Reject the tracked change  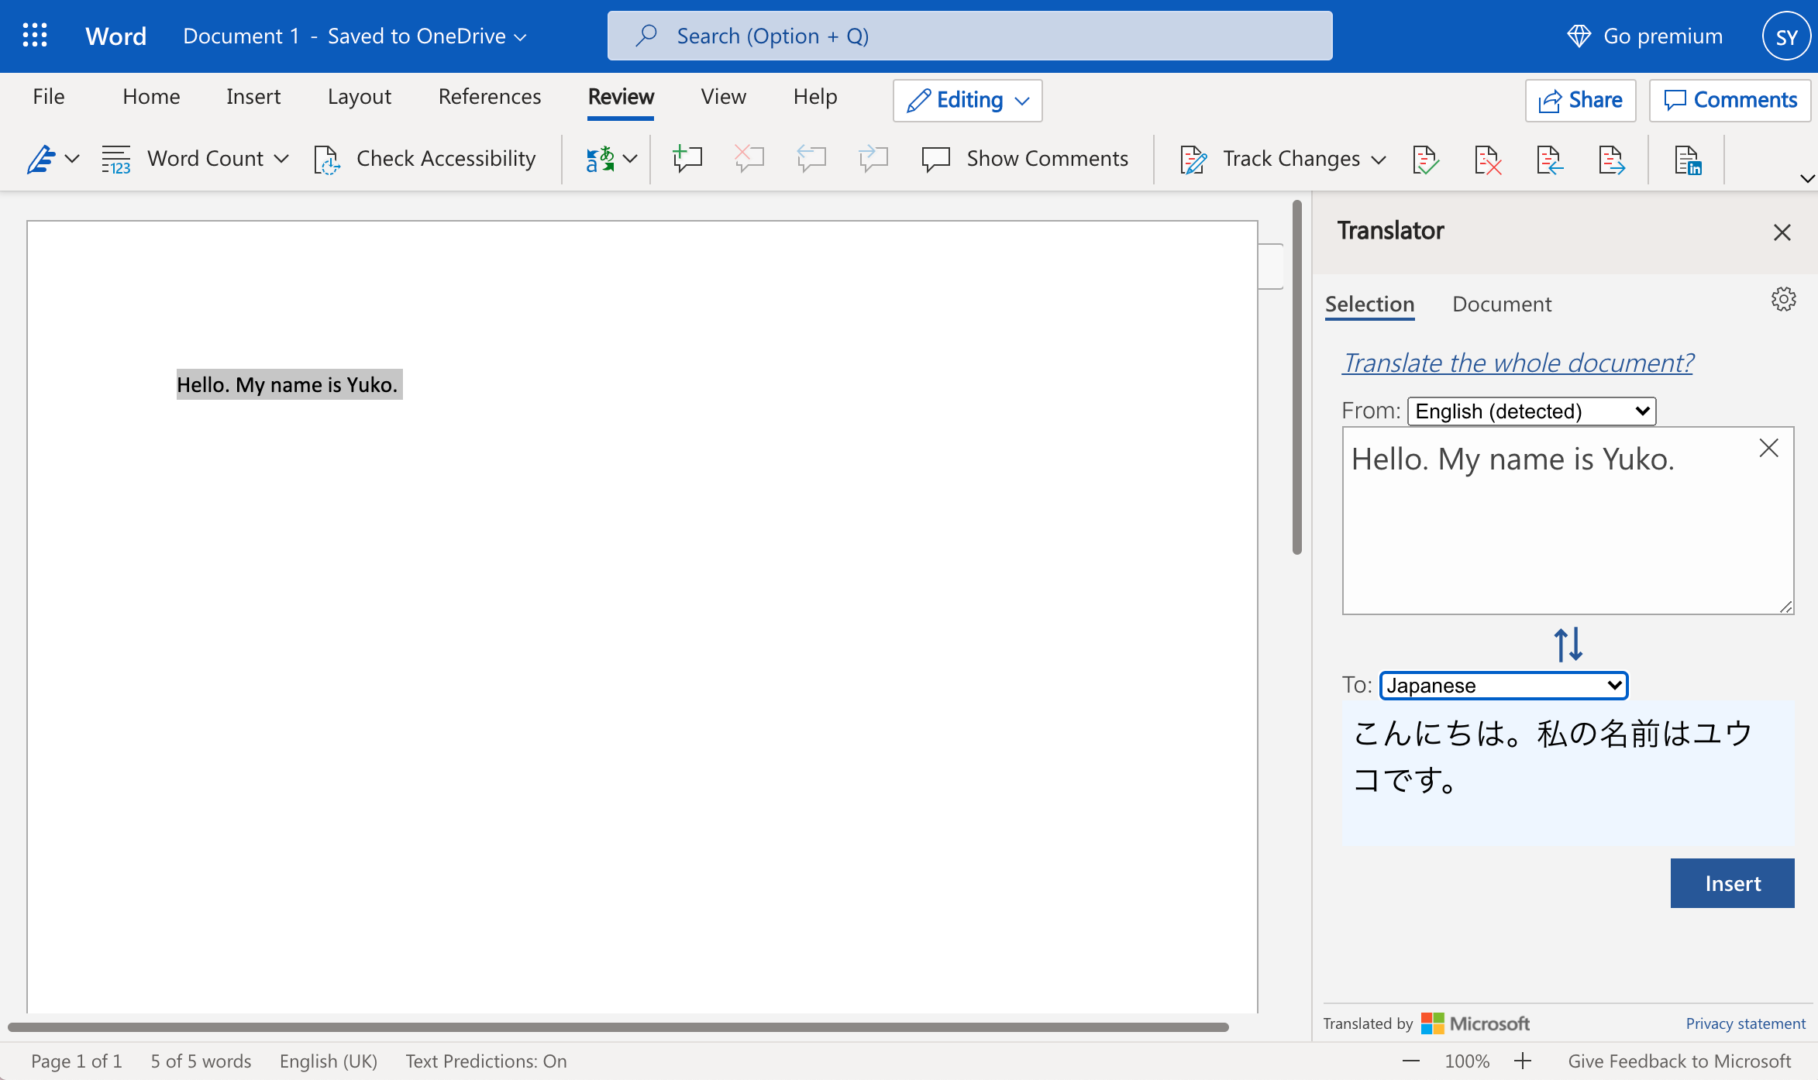pyautogui.click(x=1487, y=159)
